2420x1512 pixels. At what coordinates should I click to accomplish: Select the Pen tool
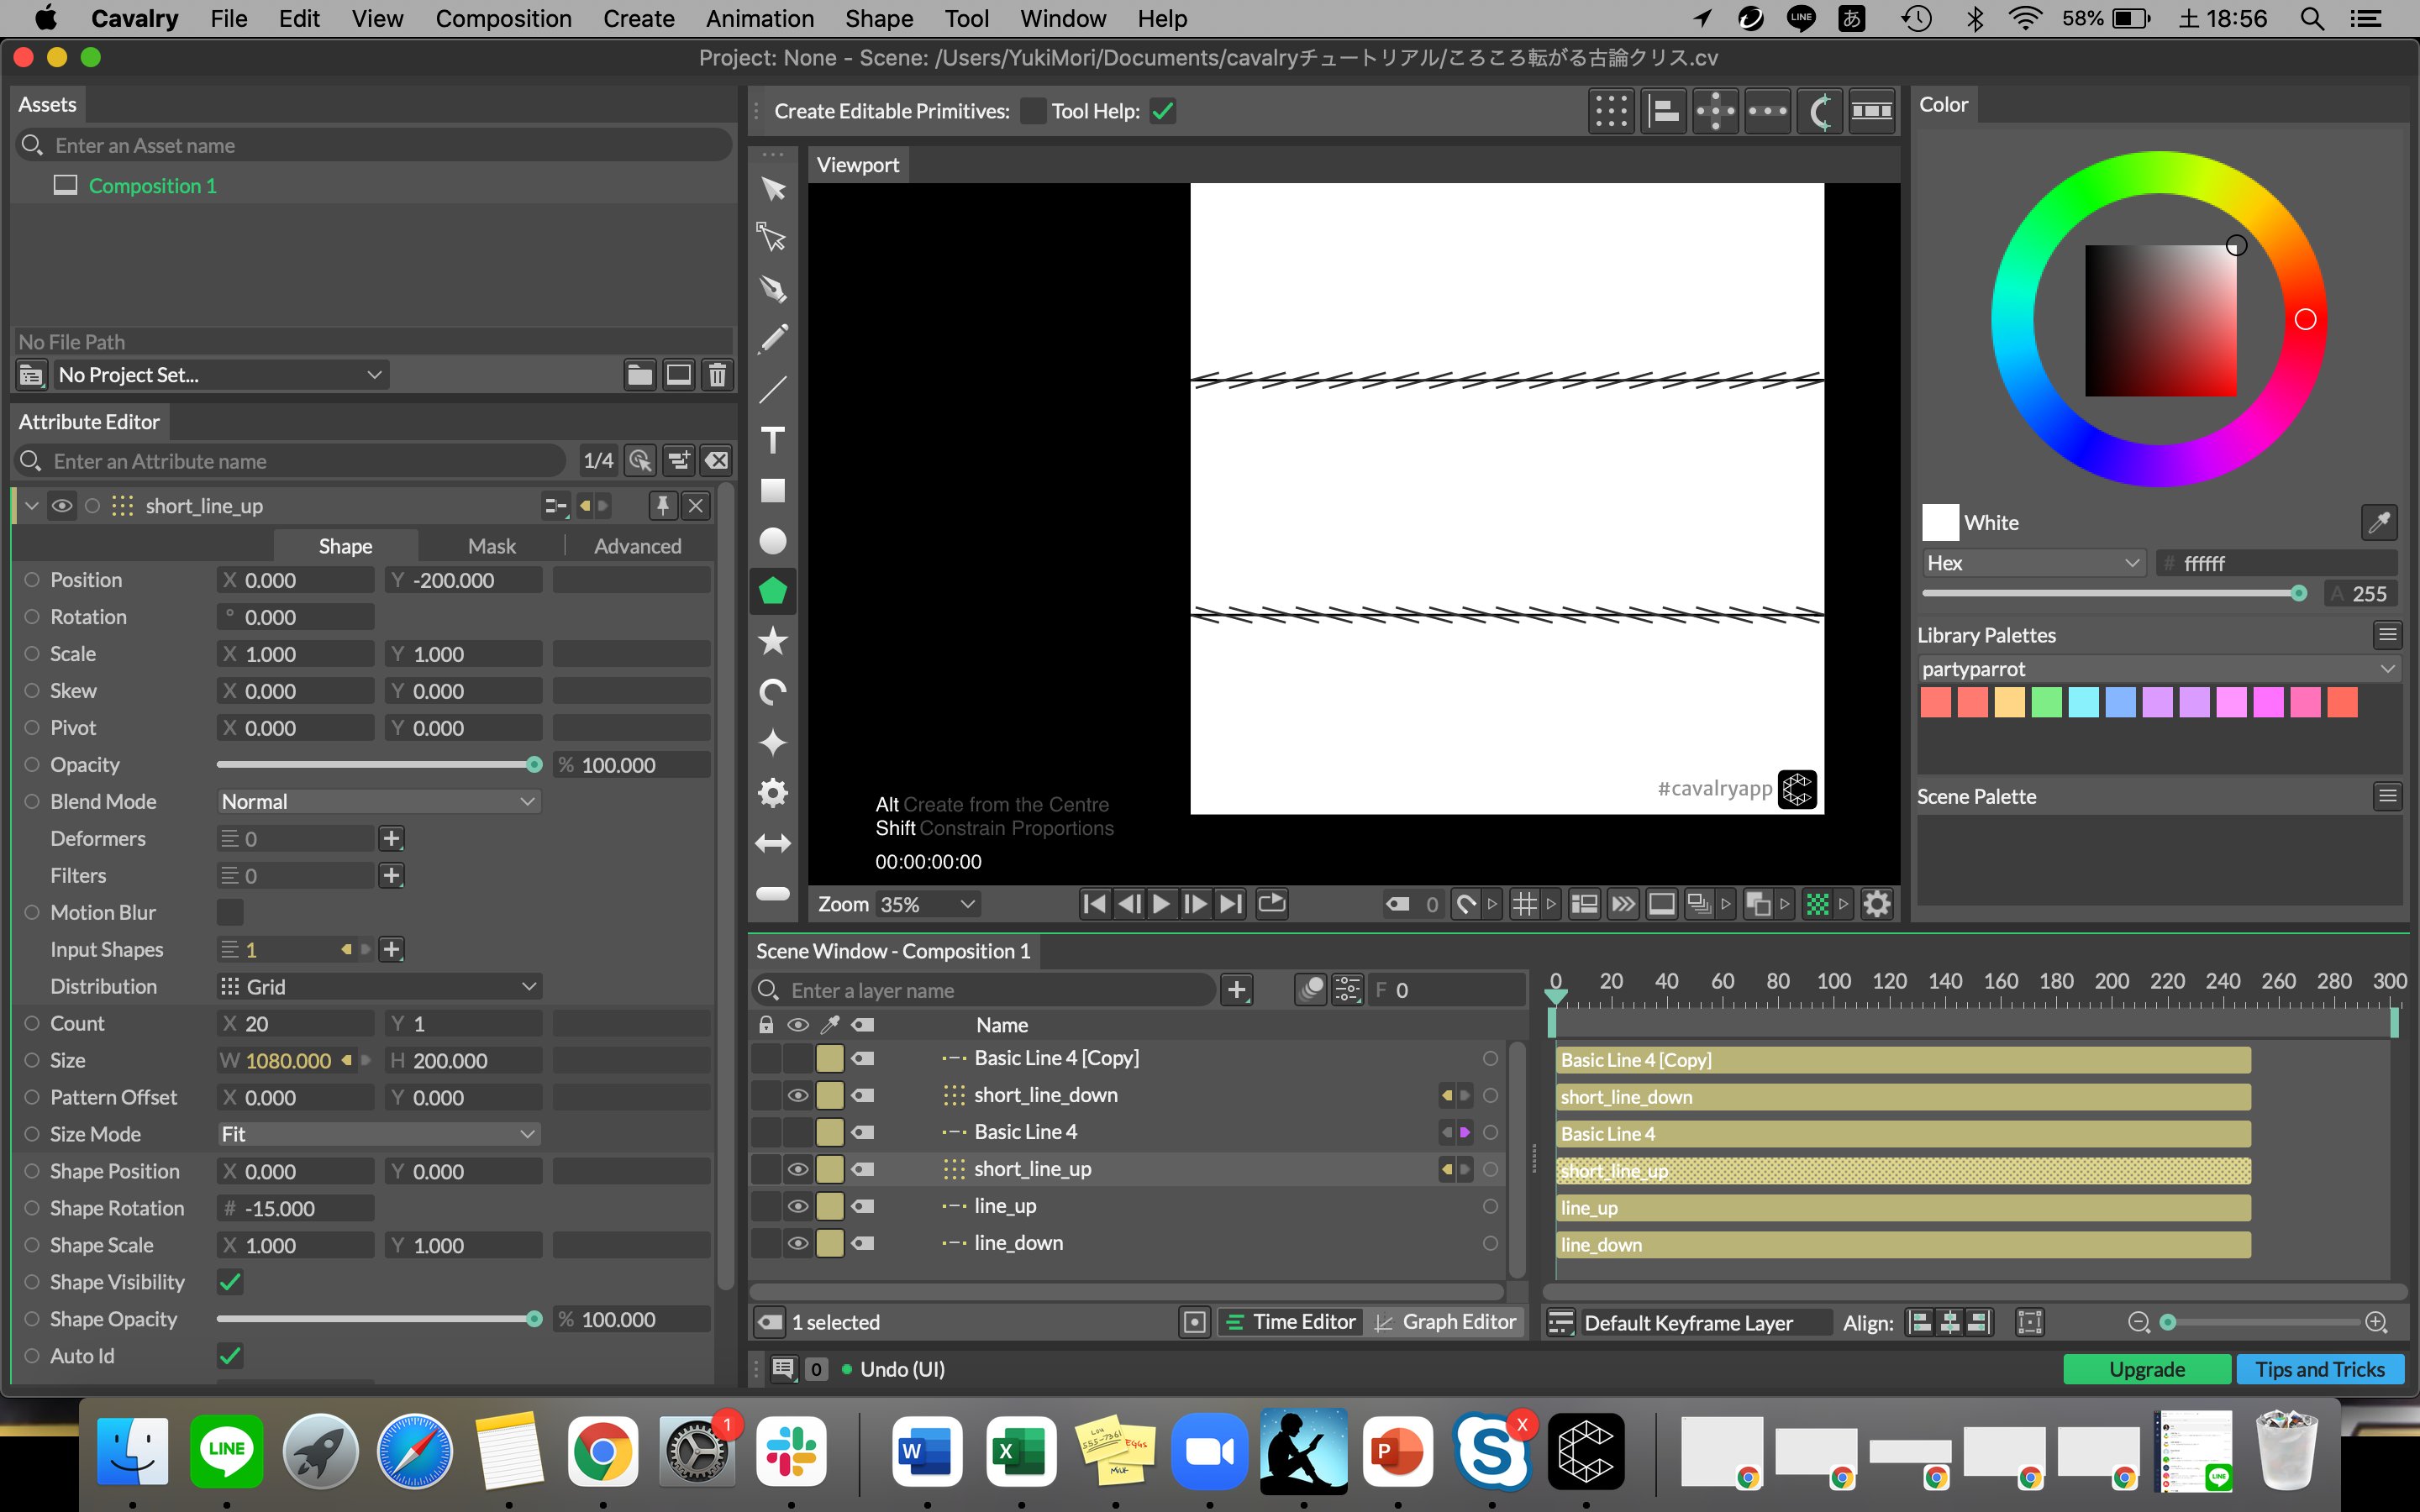772,288
